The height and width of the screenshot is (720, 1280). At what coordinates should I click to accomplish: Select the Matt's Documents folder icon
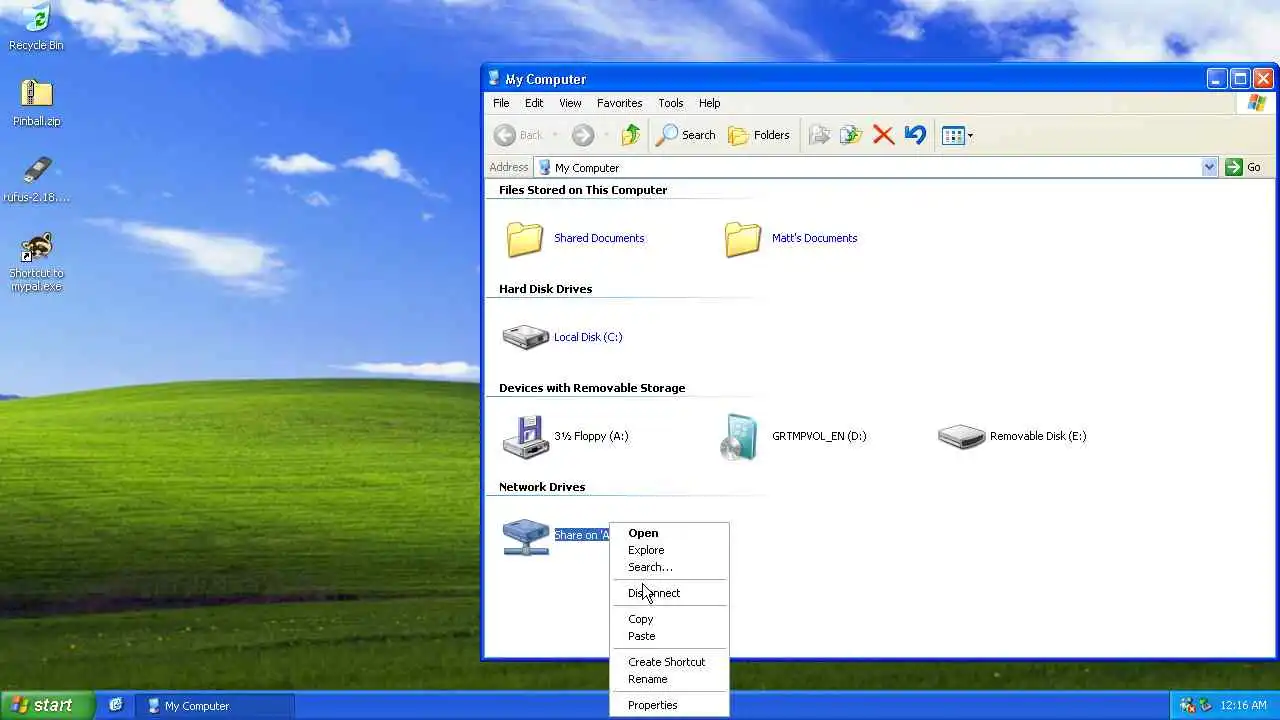point(743,239)
